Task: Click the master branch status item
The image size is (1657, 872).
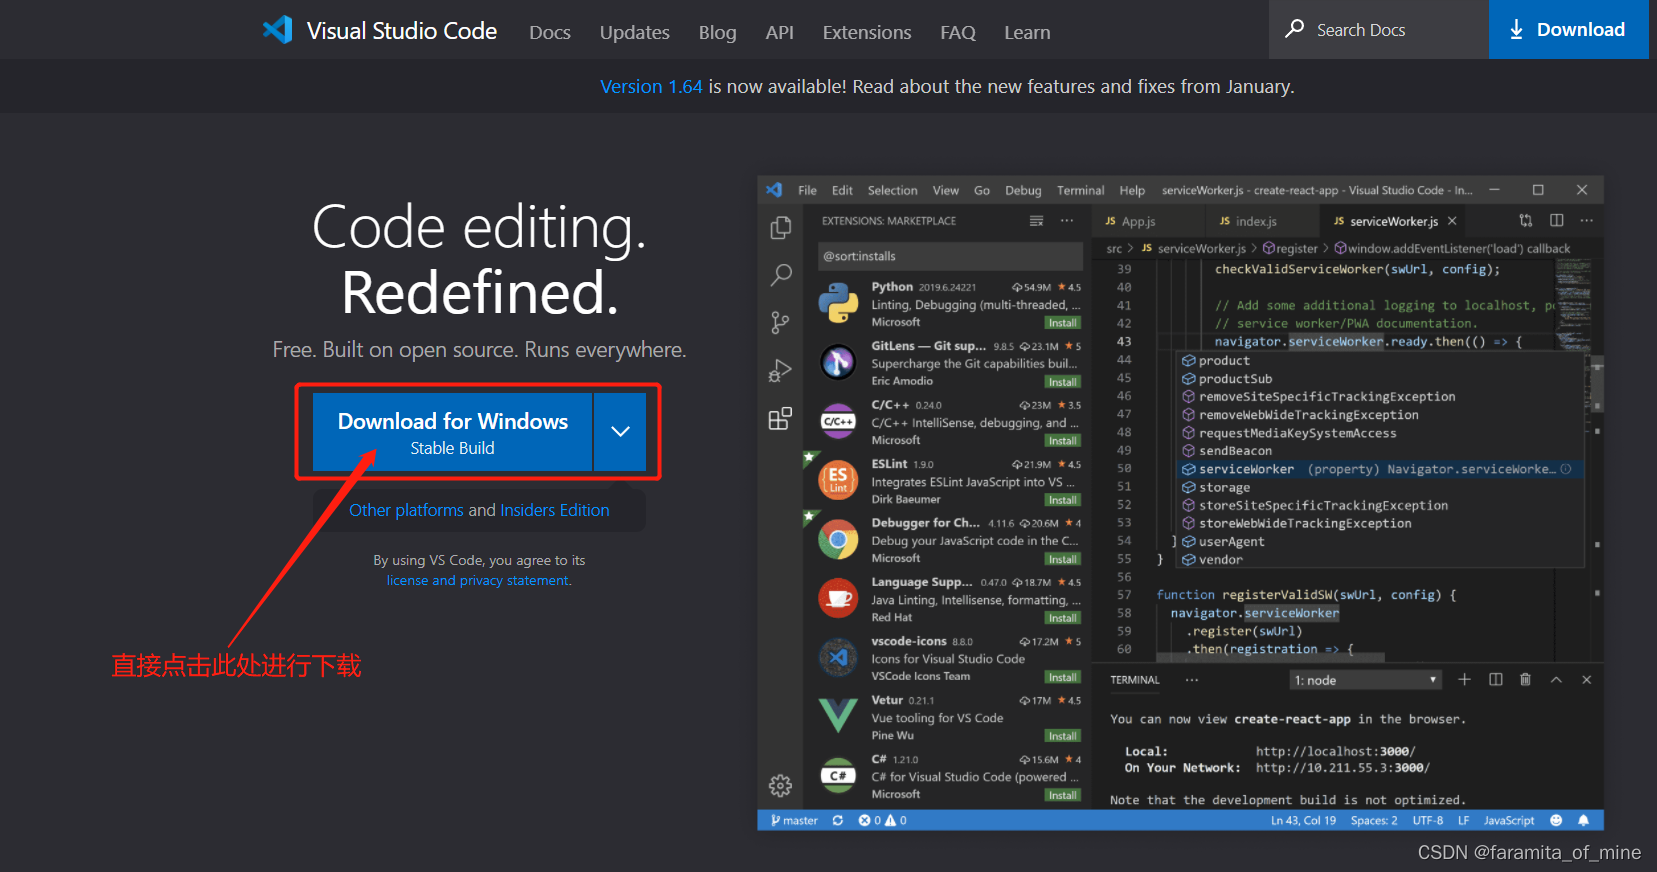Action: (x=794, y=820)
